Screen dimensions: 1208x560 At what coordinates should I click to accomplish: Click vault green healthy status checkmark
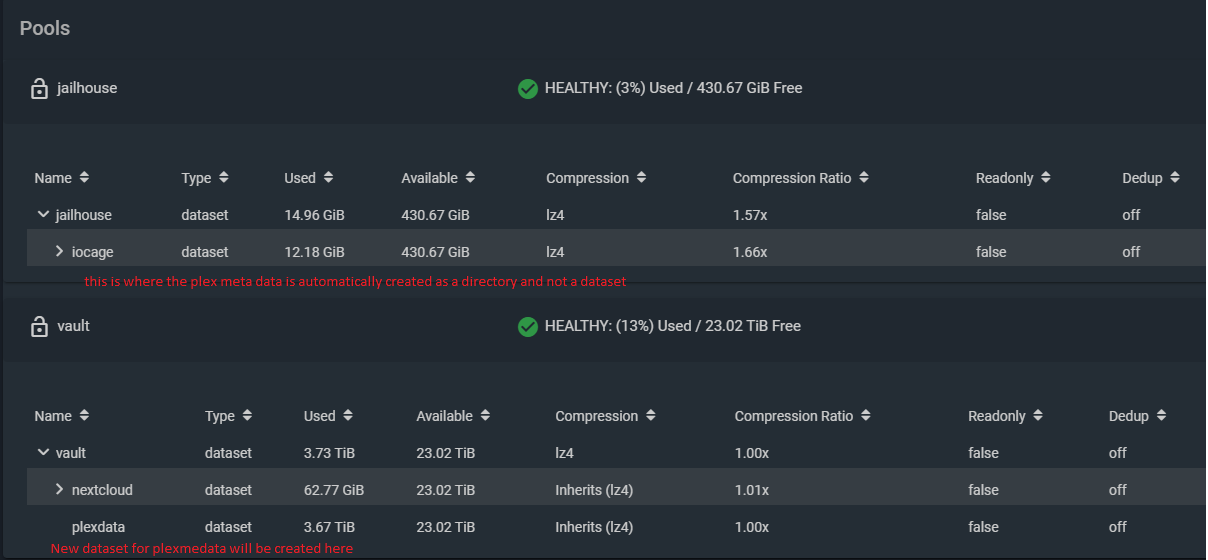click(x=528, y=327)
